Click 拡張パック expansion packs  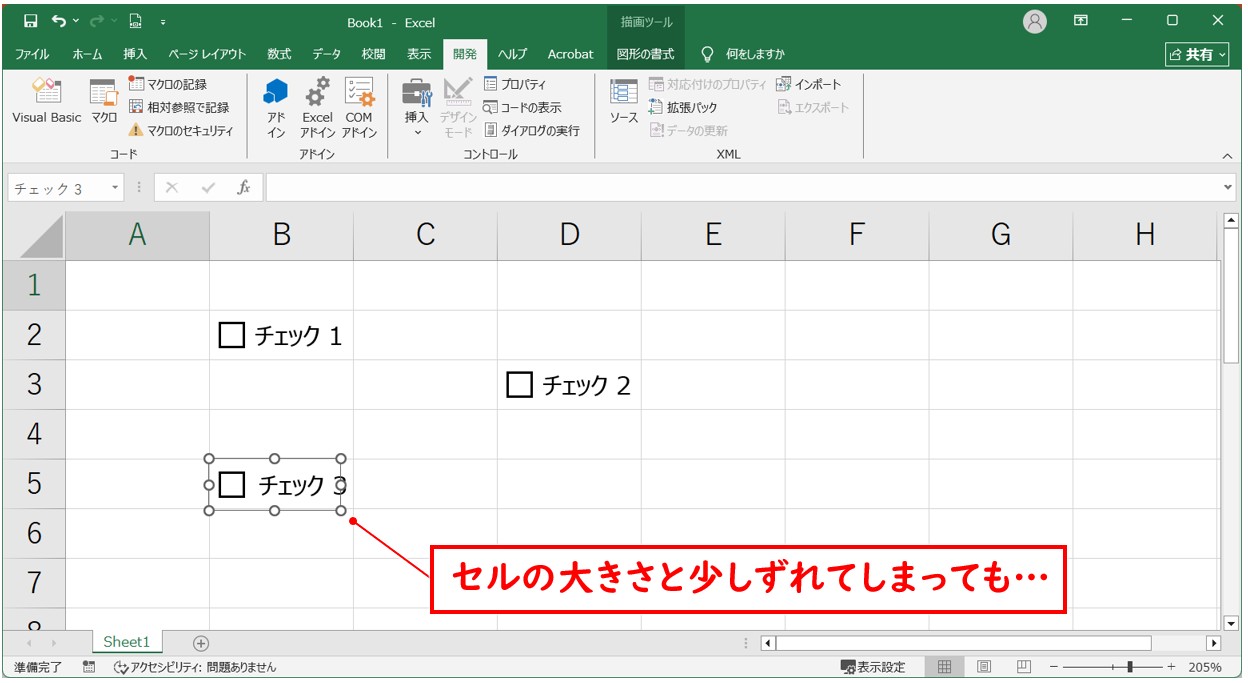tap(683, 107)
